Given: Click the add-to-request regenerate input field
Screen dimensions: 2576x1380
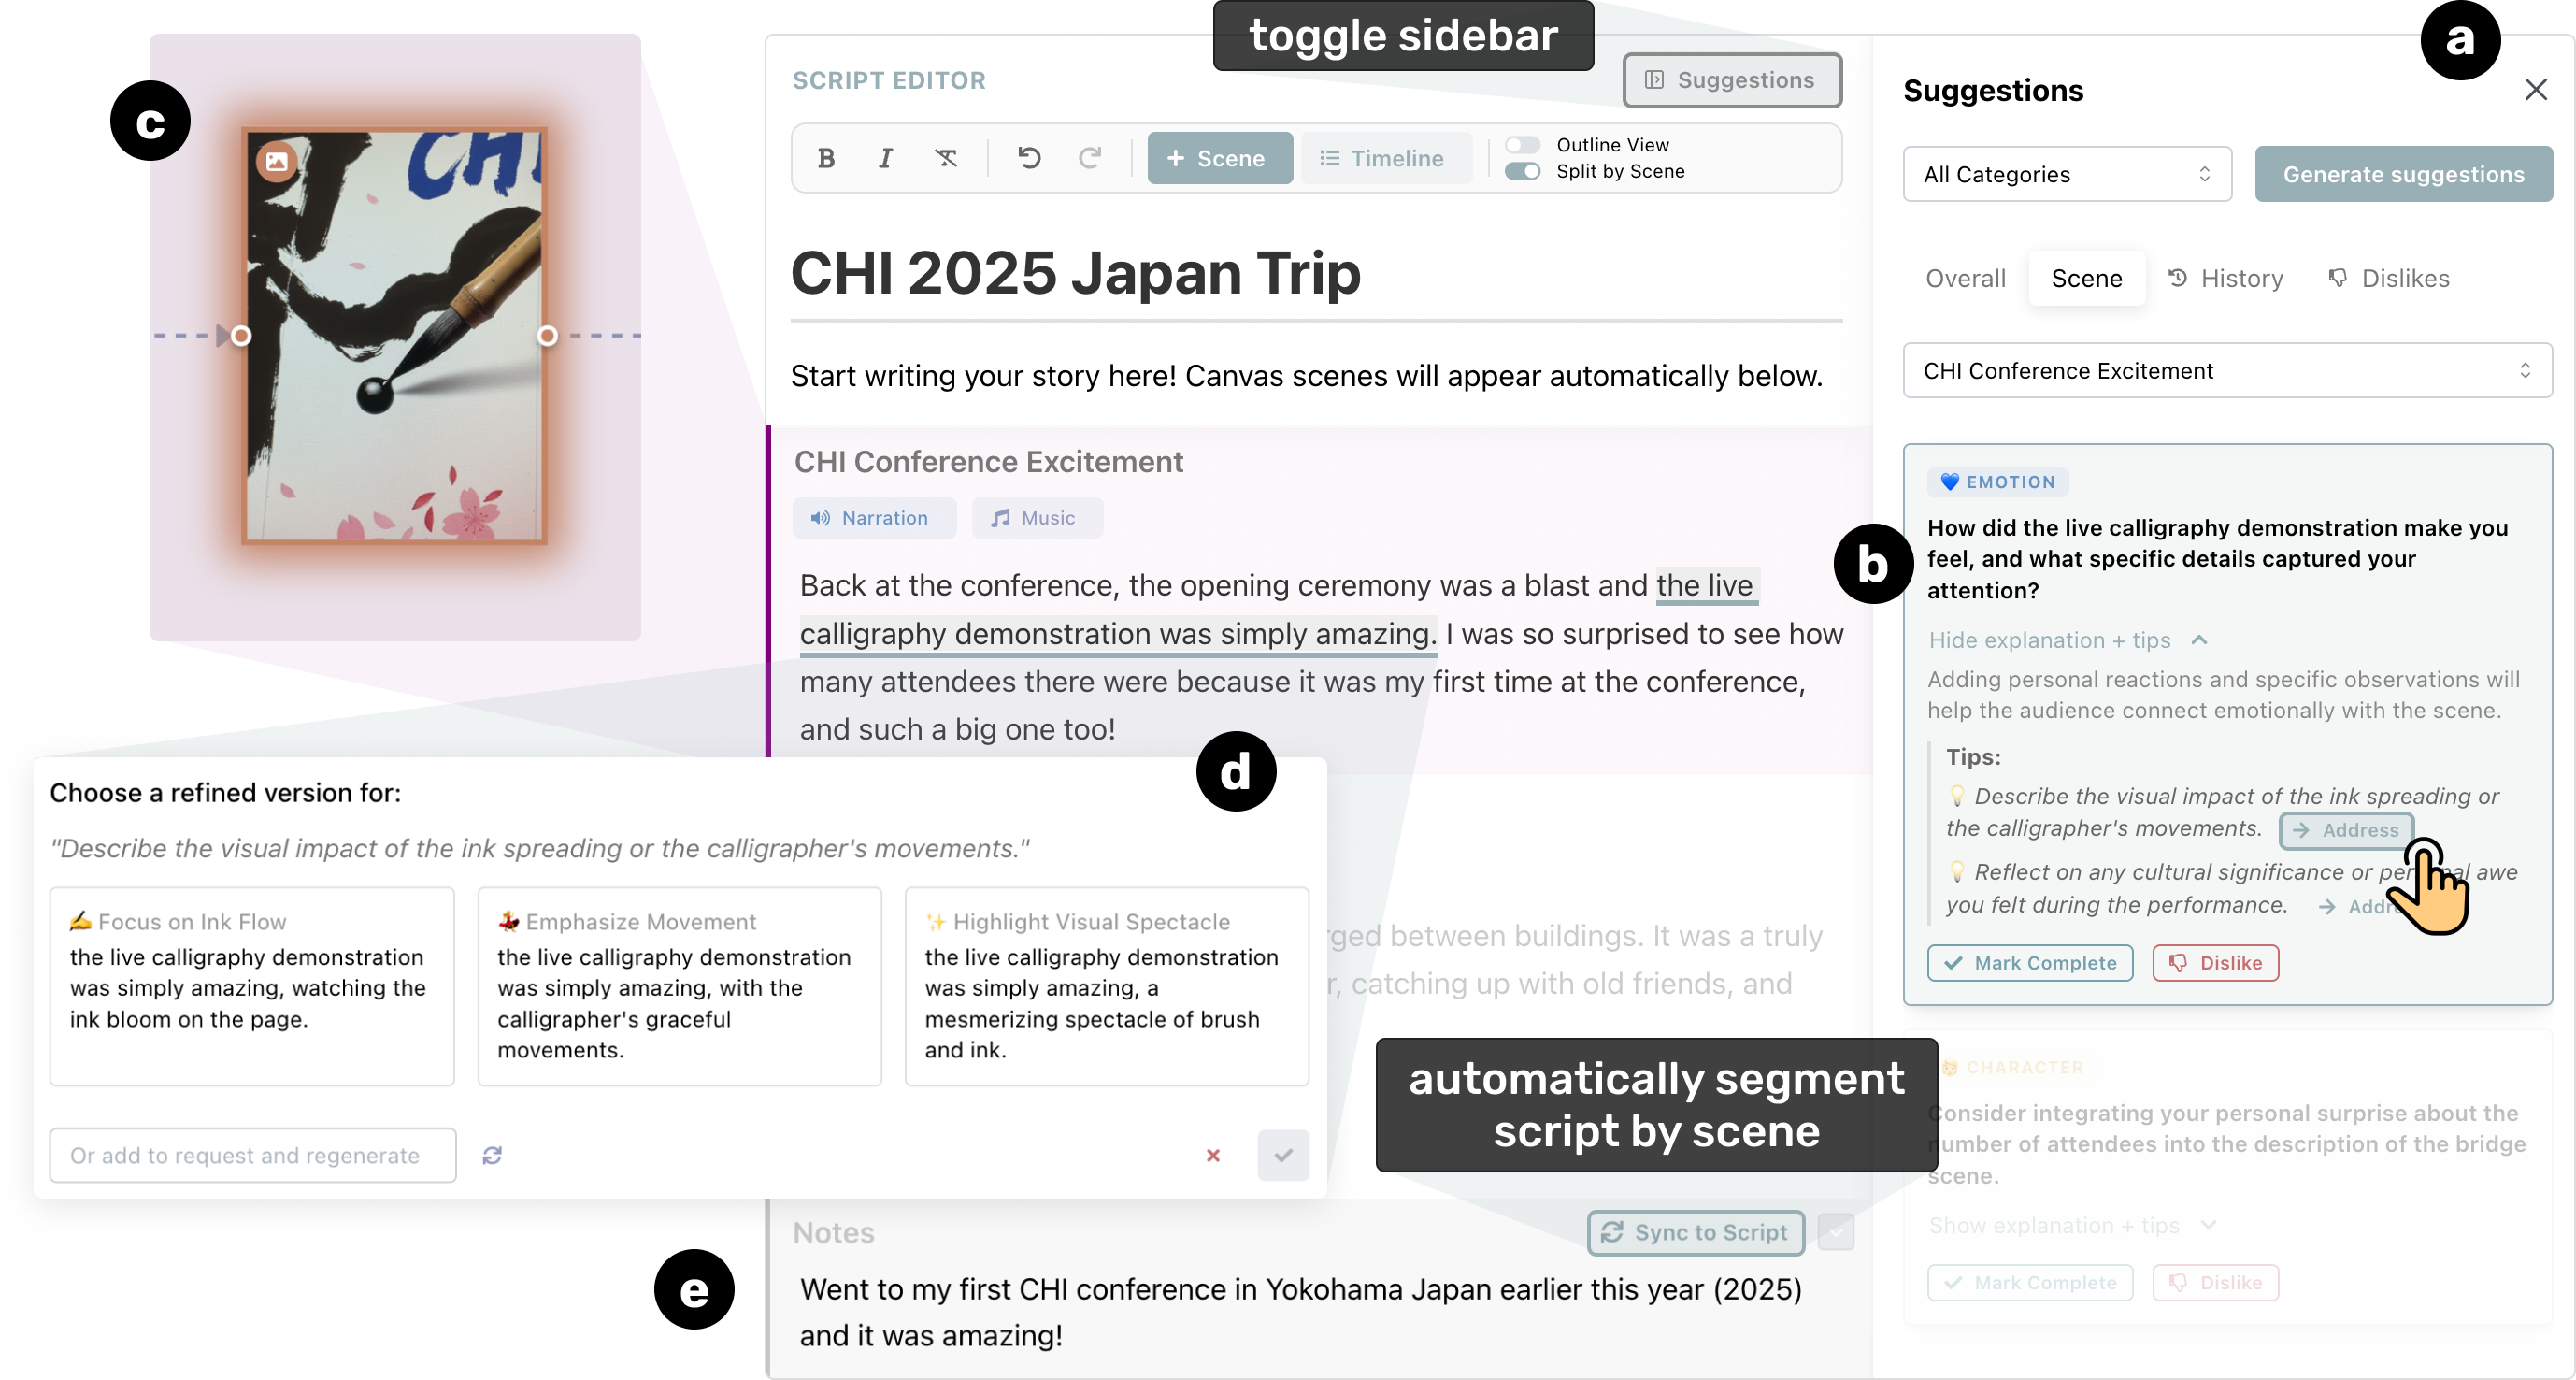Looking at the screenshot, I should (253, 1155).
